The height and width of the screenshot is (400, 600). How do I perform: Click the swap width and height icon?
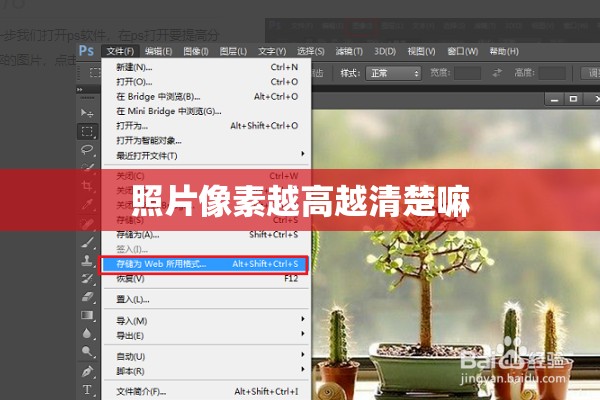pyautogui.click(x=497, y=73)
